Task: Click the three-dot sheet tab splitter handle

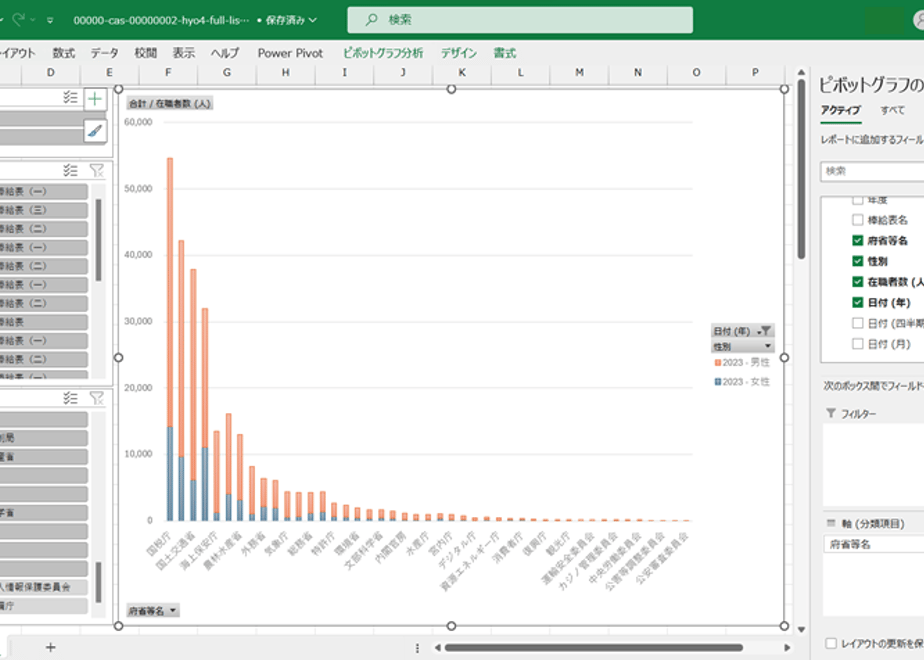Action: click(x=417, y=648)
